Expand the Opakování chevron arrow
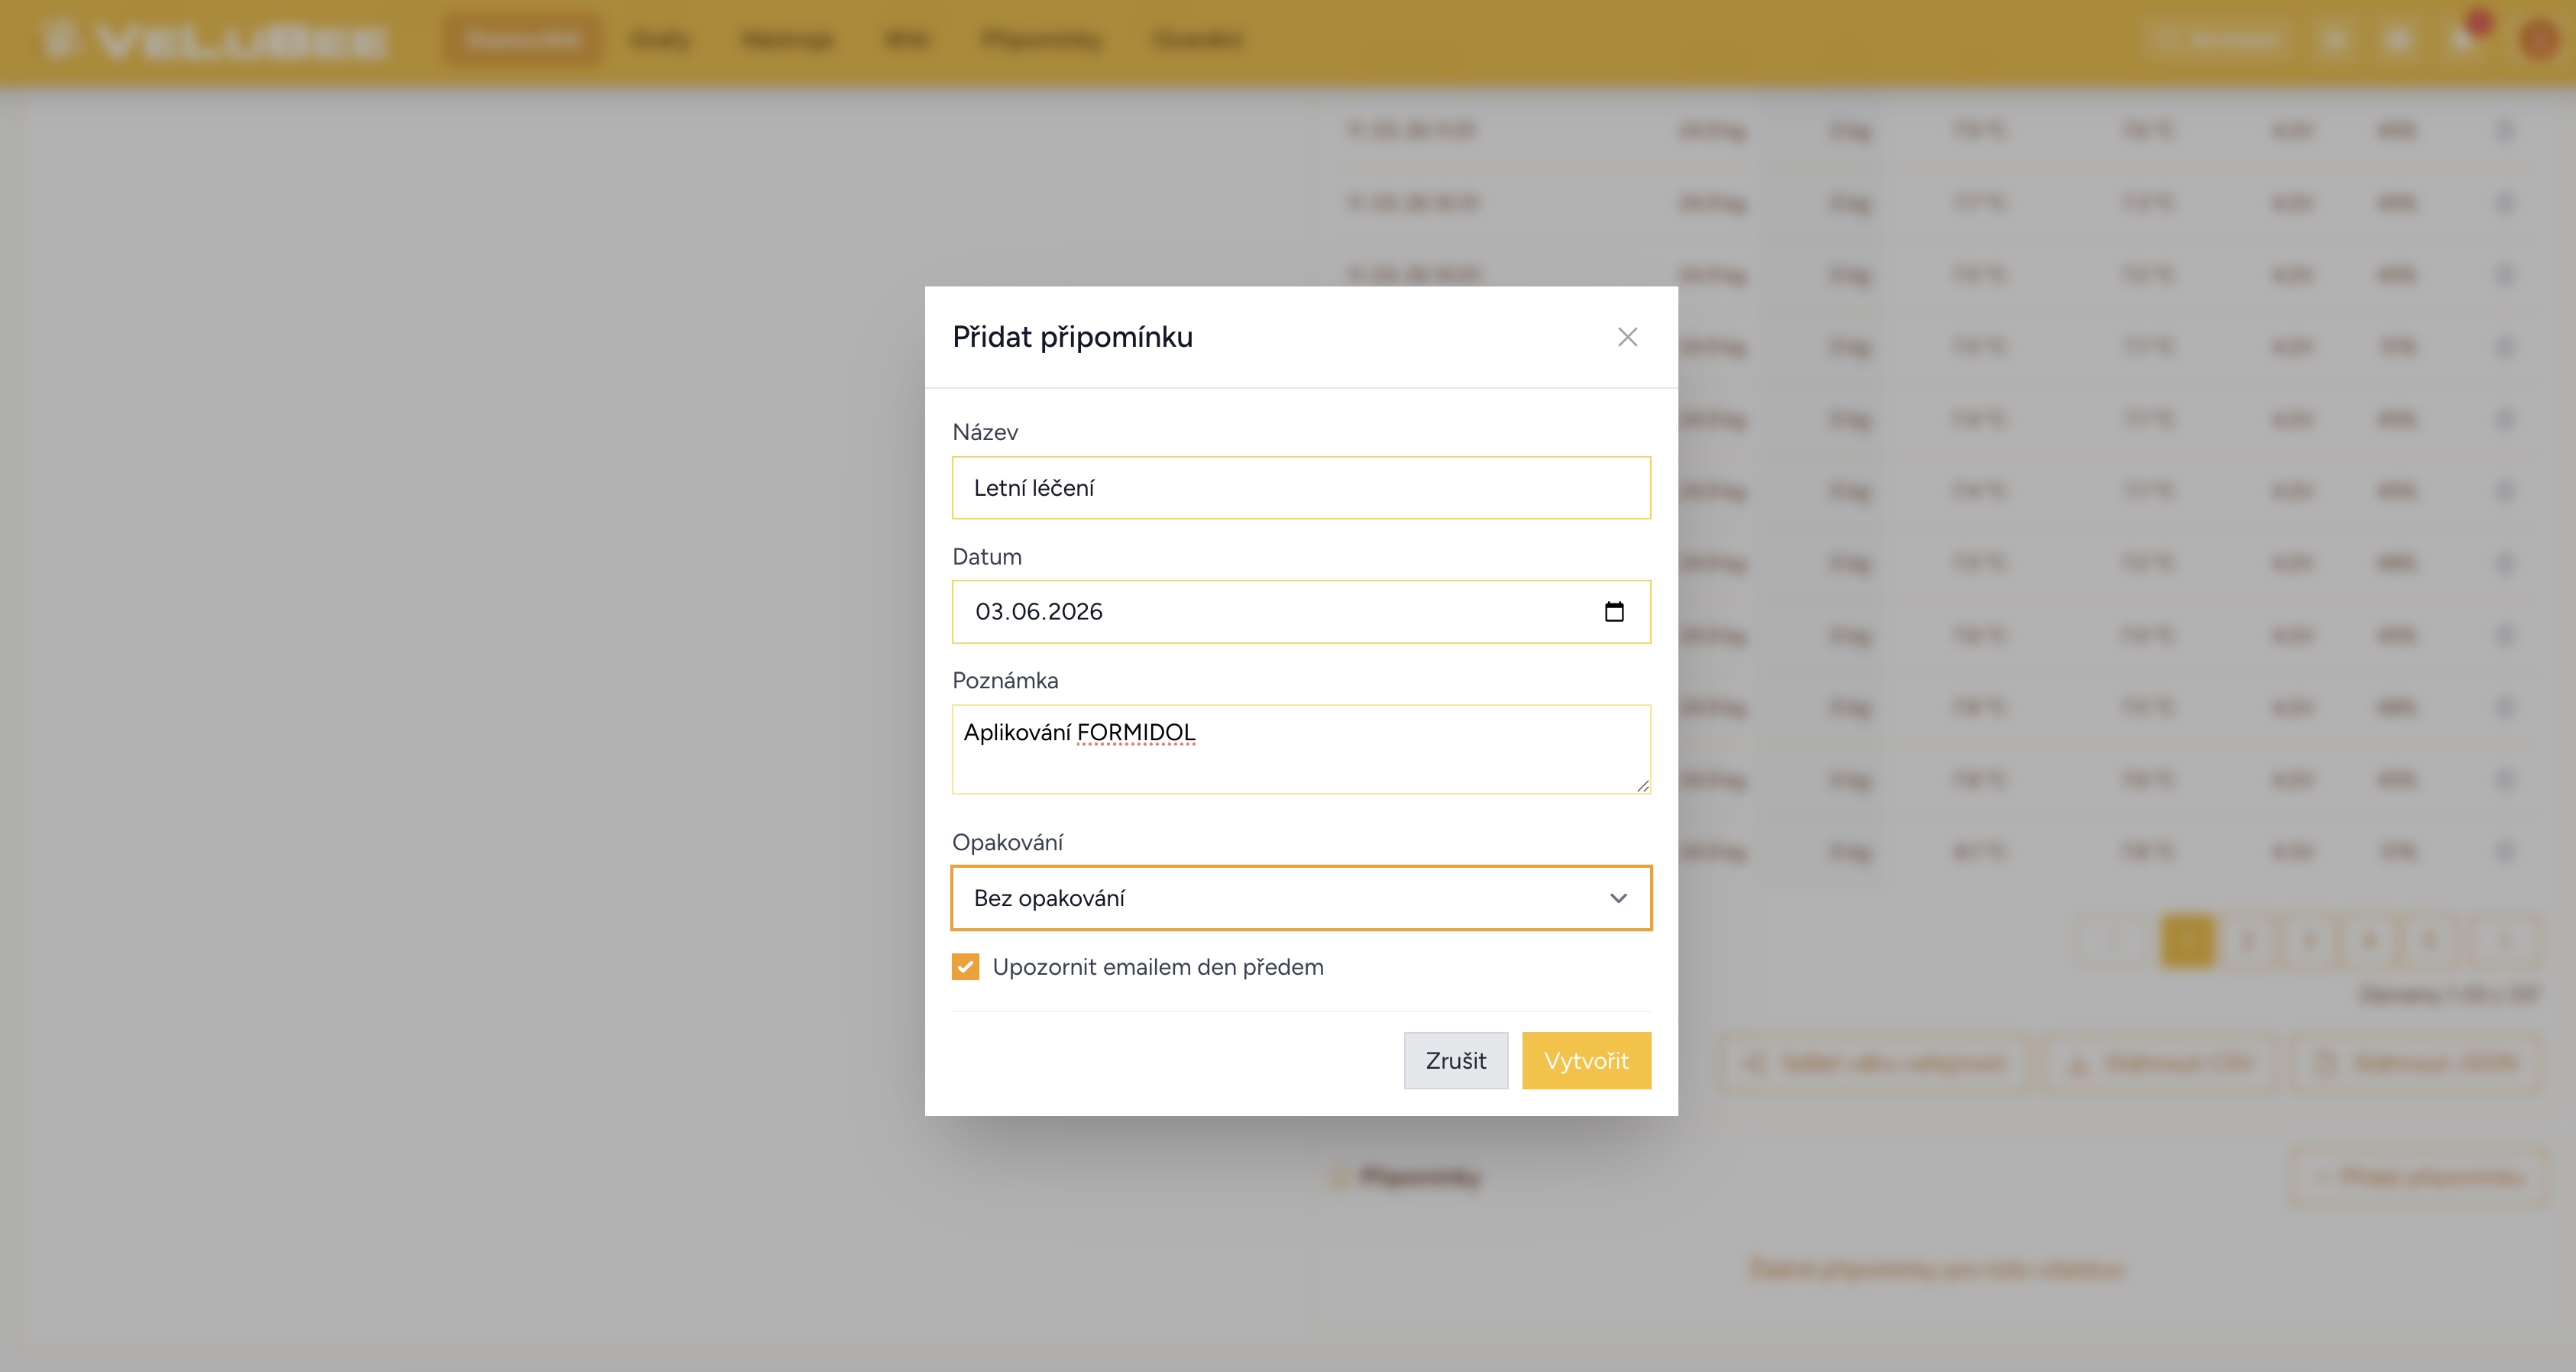The image size is (2576, 1372). click(x=1618, y=898)
